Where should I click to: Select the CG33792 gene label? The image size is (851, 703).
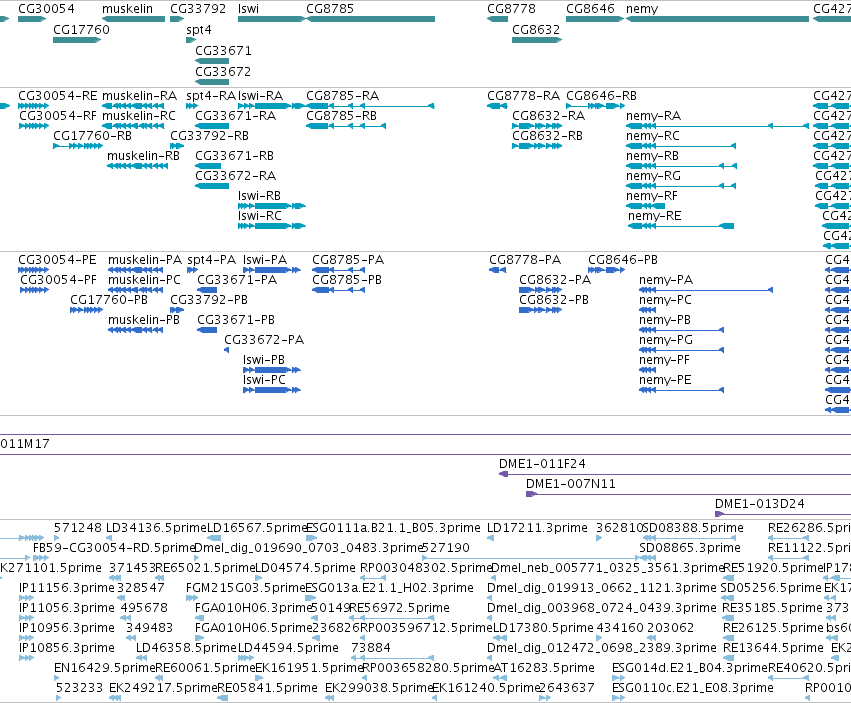click(x=198, y=9)
